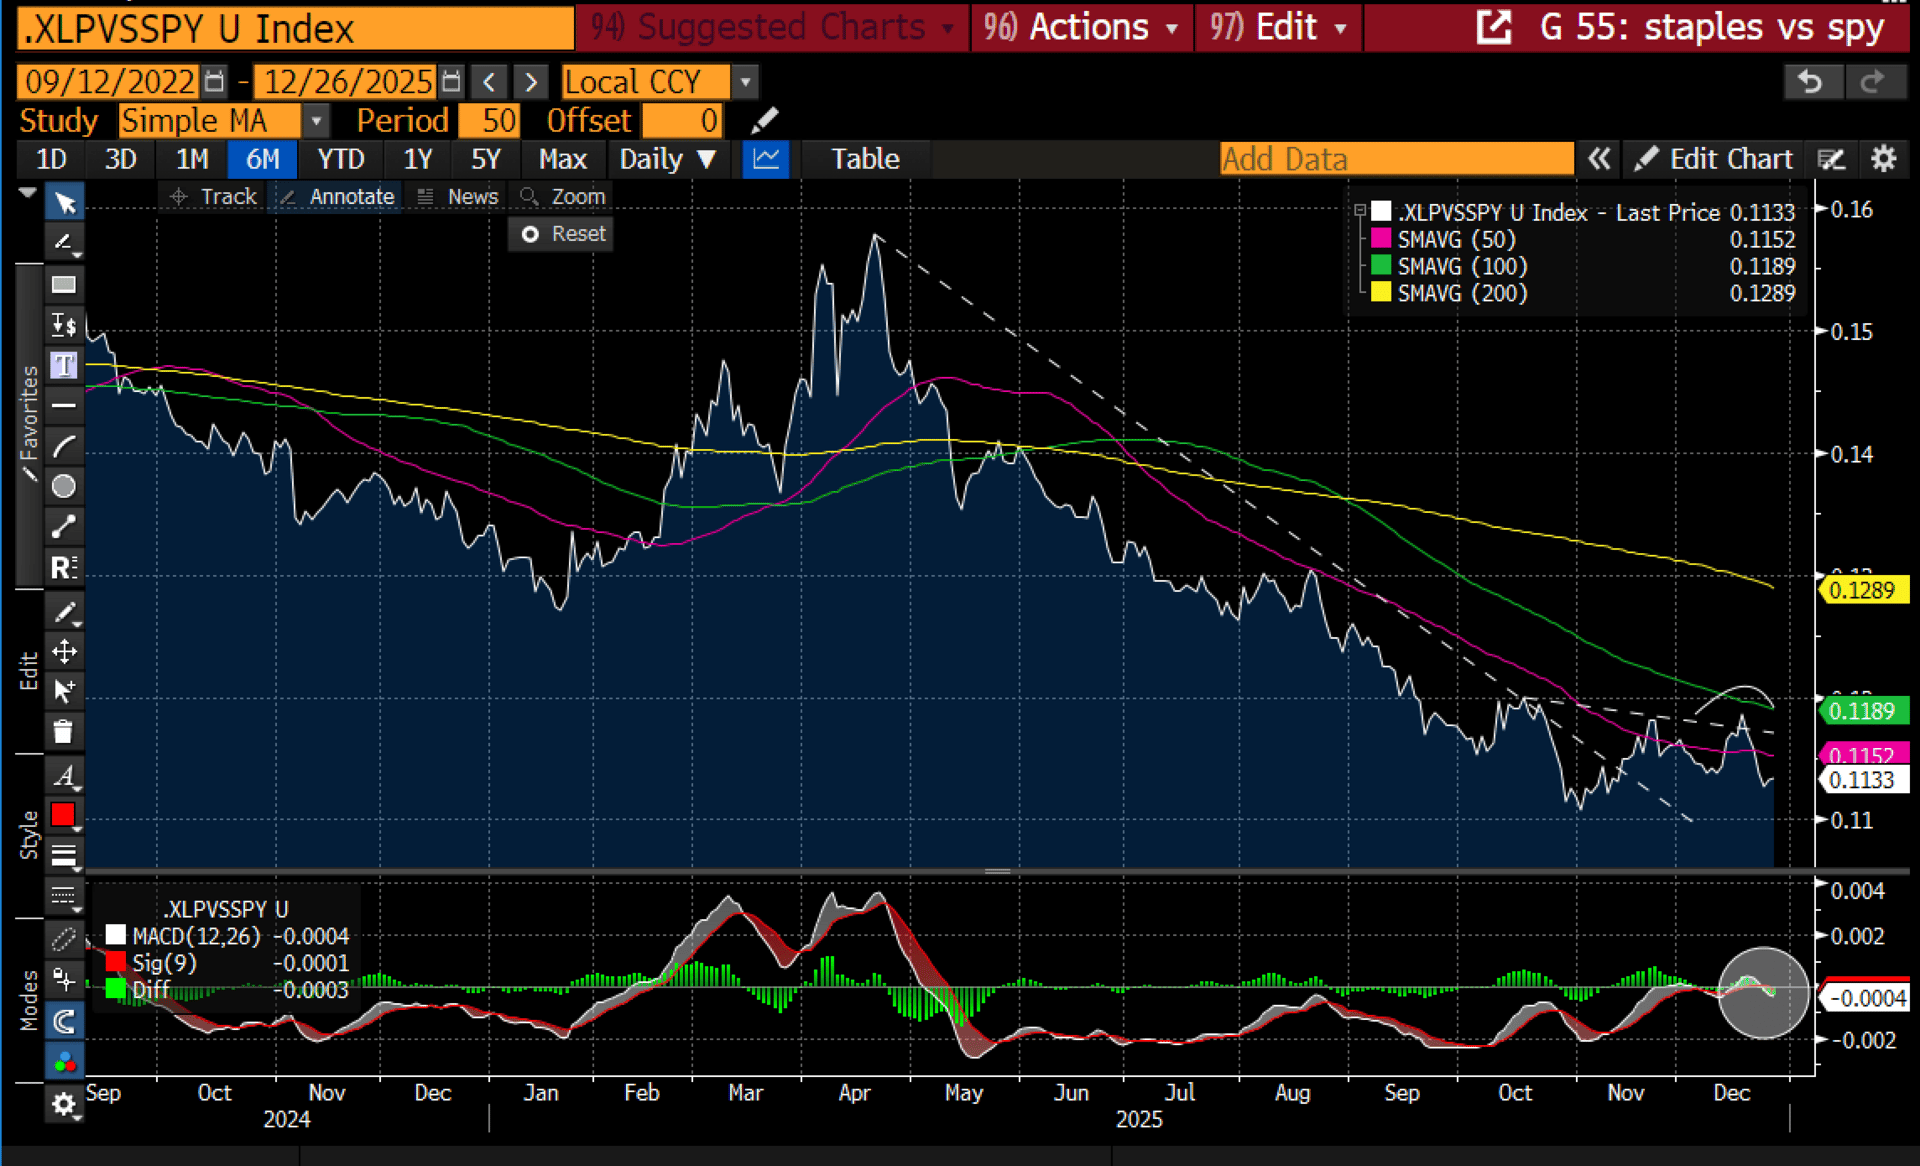Click the trash delete annotation icon

tap(63, 732)
